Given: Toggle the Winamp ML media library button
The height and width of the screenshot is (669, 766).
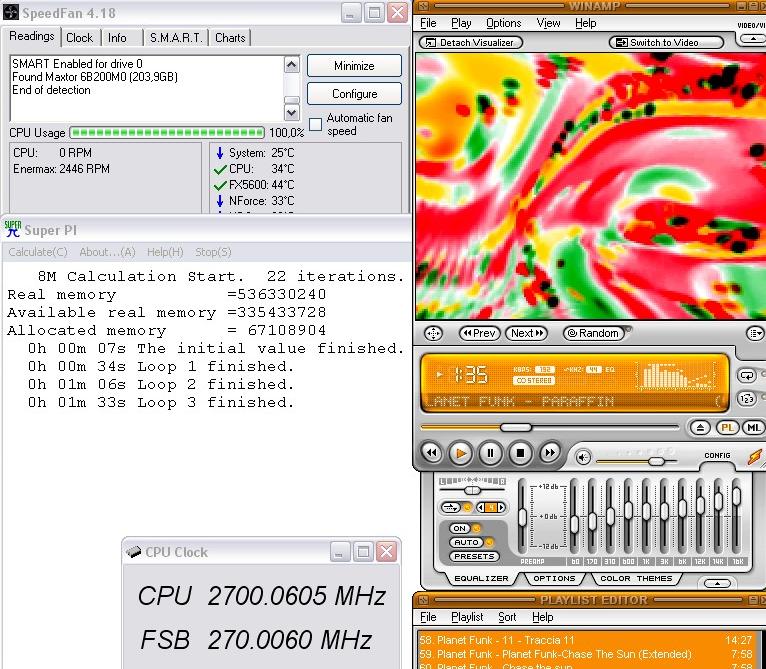Looking at the screenshot, I should [753, 428].
